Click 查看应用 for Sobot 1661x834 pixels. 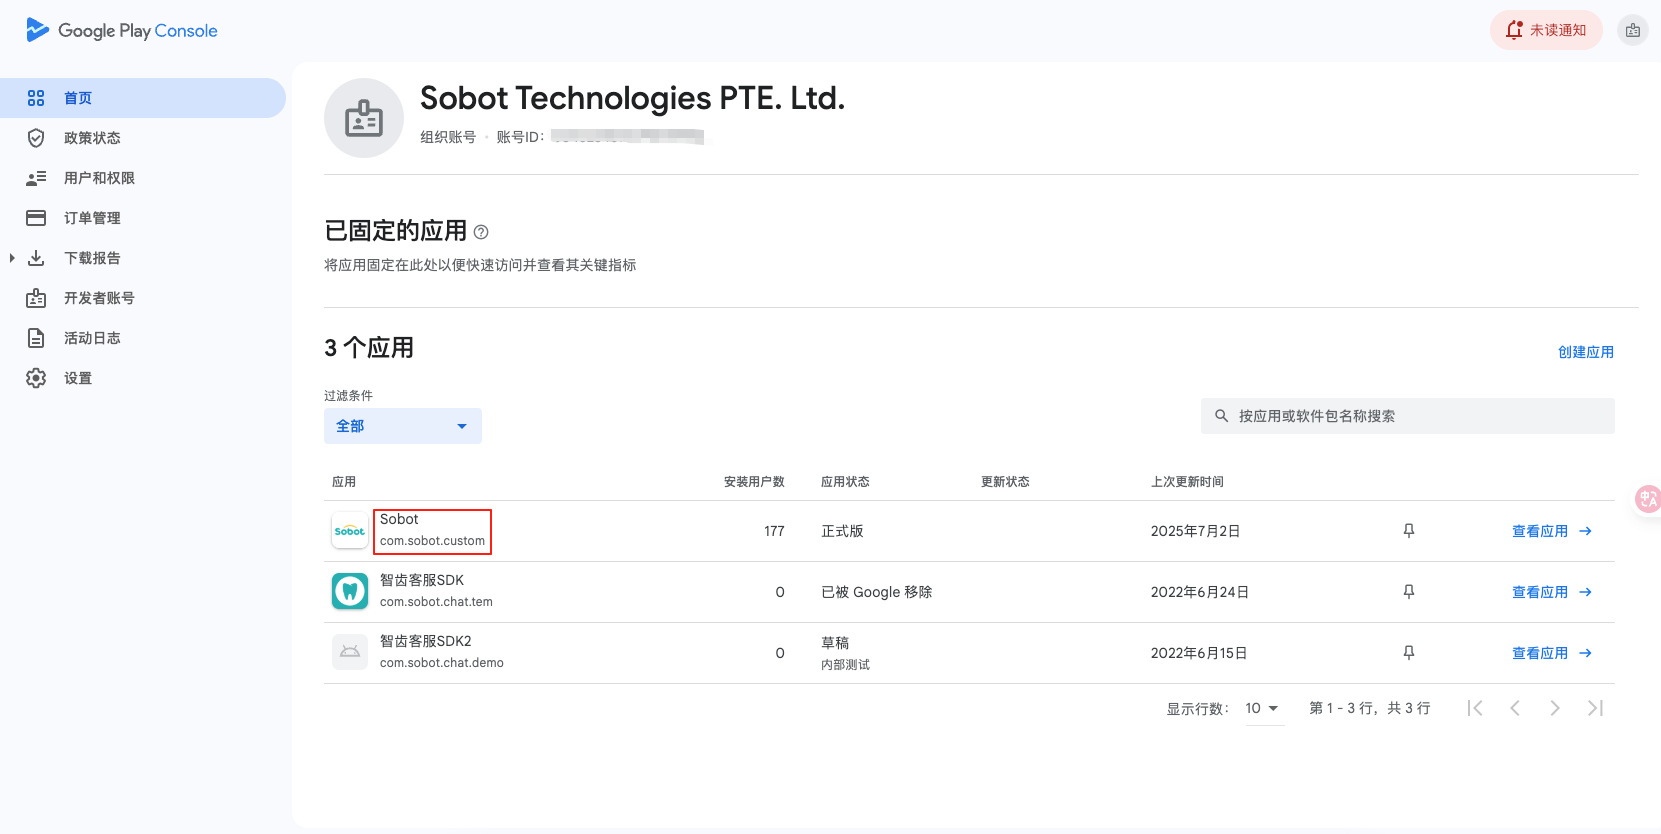click(x=1552, y=531)
